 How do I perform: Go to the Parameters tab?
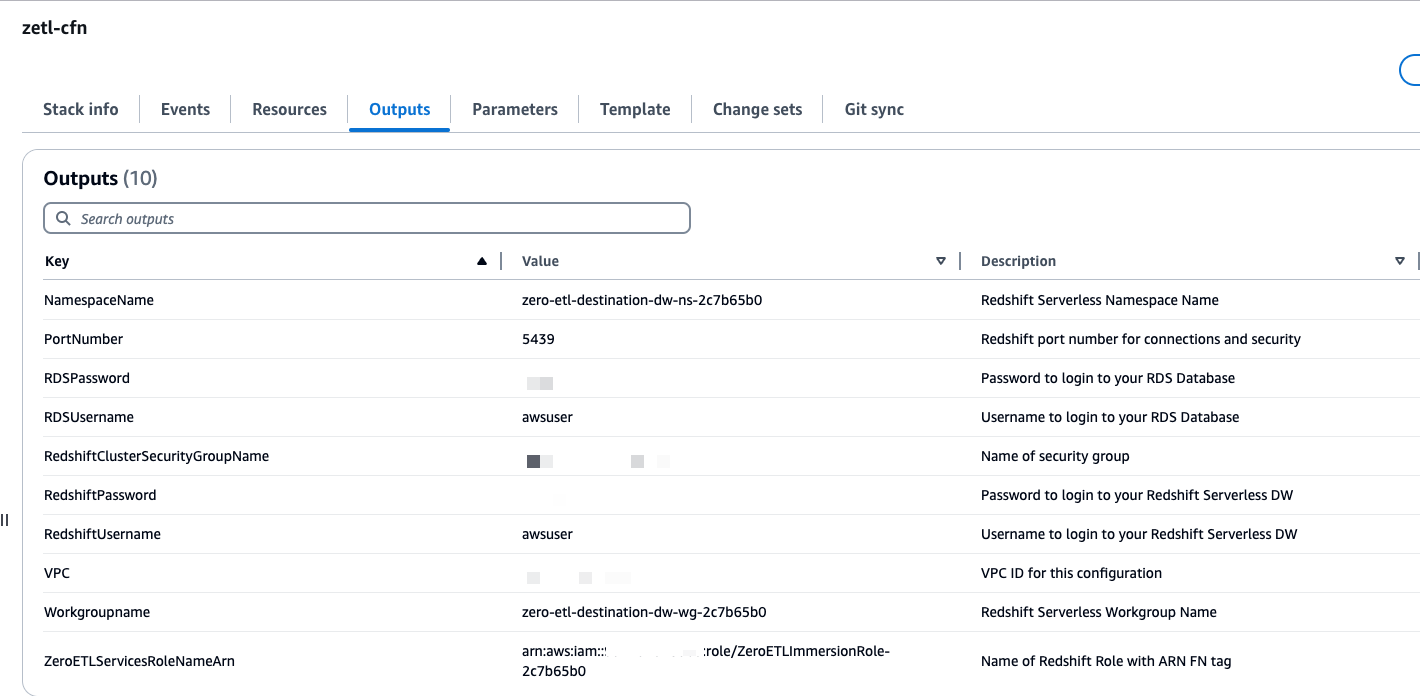click(514, 110)
